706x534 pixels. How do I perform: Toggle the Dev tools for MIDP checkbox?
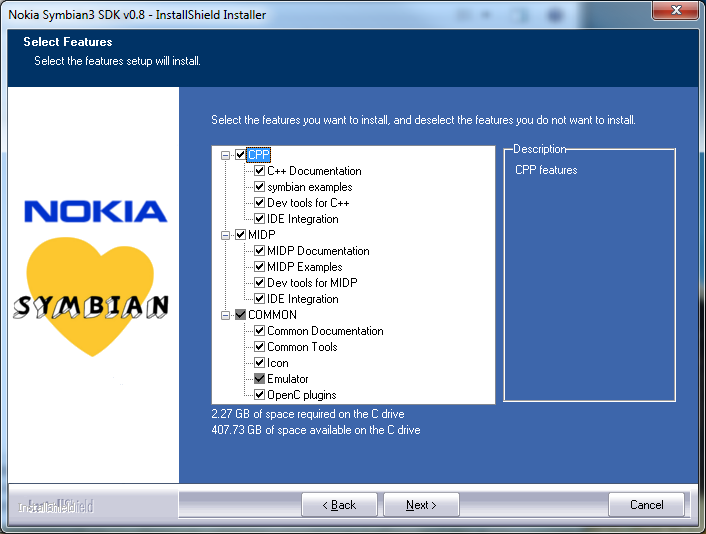point(259,283)
